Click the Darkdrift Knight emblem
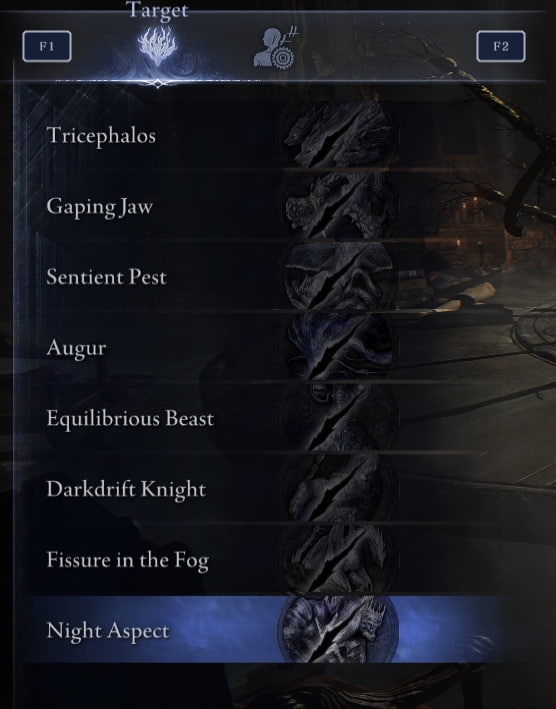Image resolution: width=556 pixels, height=709 pixels. (x=338, y=488)
